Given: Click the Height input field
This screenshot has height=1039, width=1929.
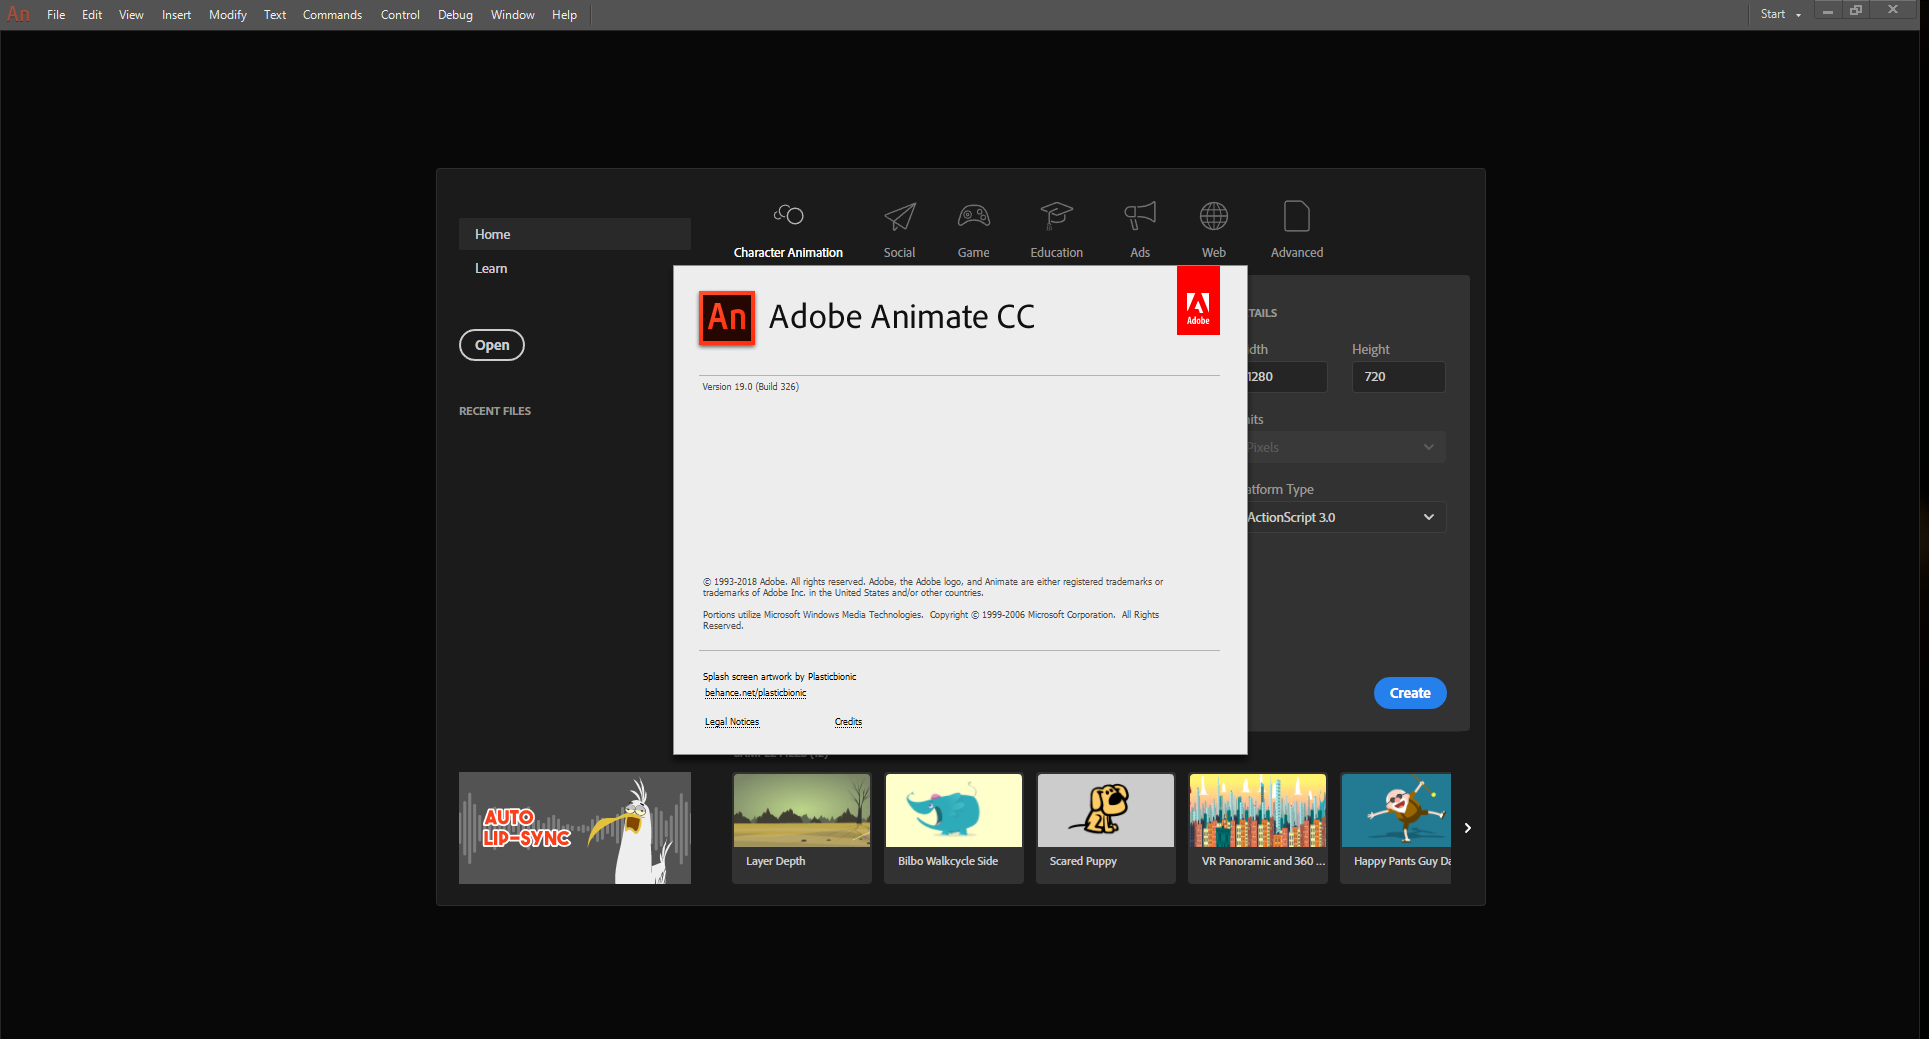Looking at the screenshot, I should coord(1398,377).
